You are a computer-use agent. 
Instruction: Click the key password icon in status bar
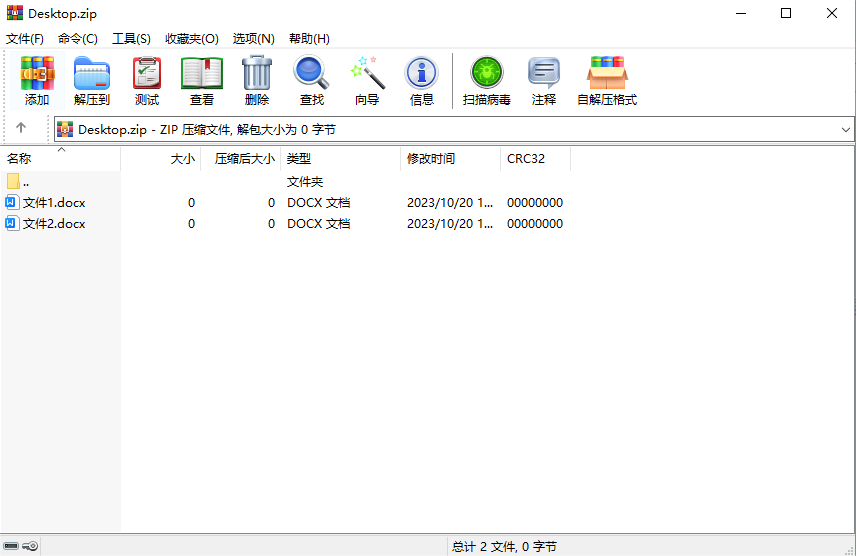(30, 546)
